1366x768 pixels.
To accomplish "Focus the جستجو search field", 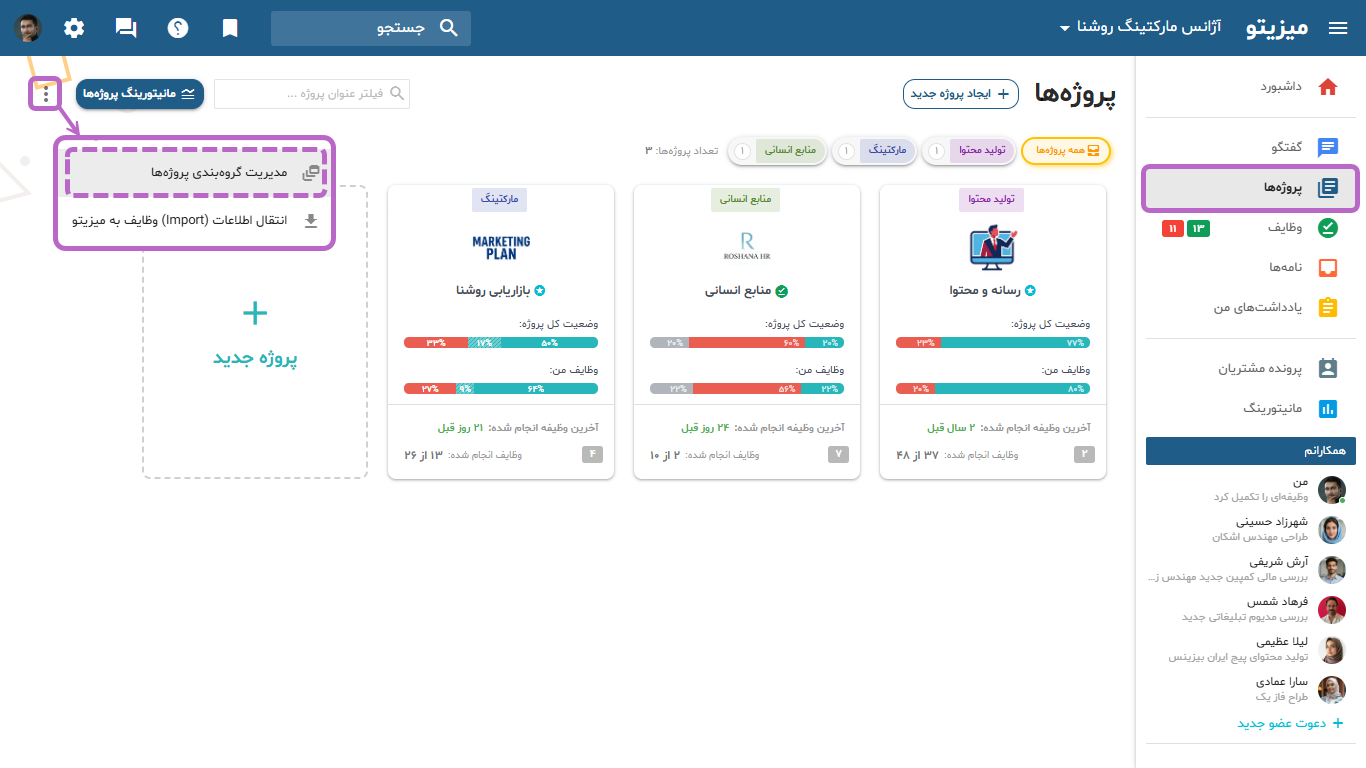I will [371, 28].
